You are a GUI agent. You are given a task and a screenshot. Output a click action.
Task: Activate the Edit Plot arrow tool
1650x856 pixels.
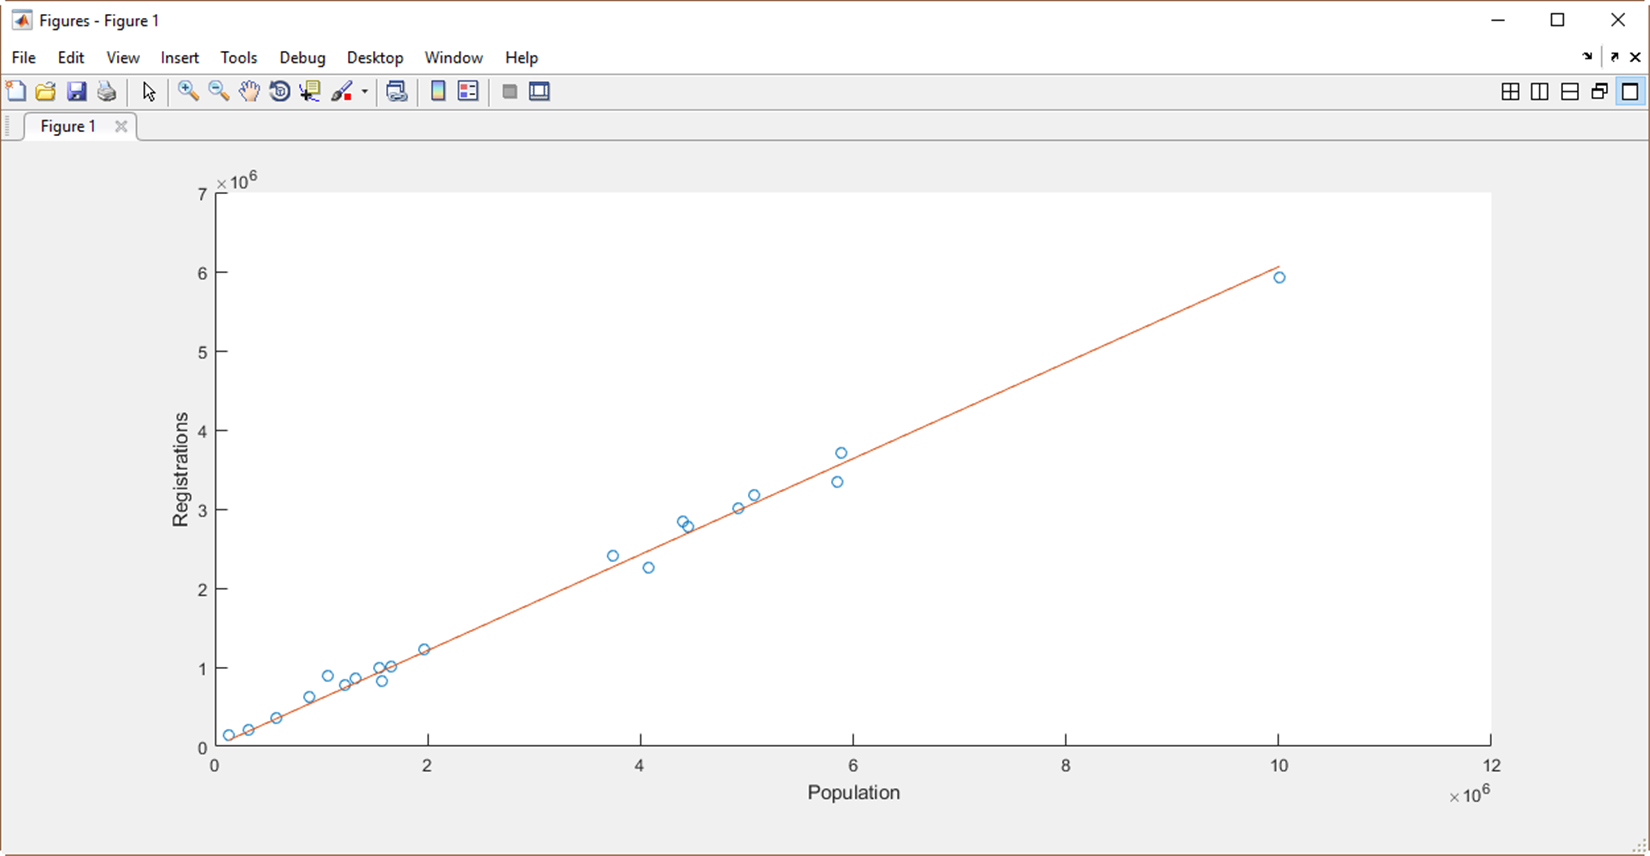[x=149, y=92]
